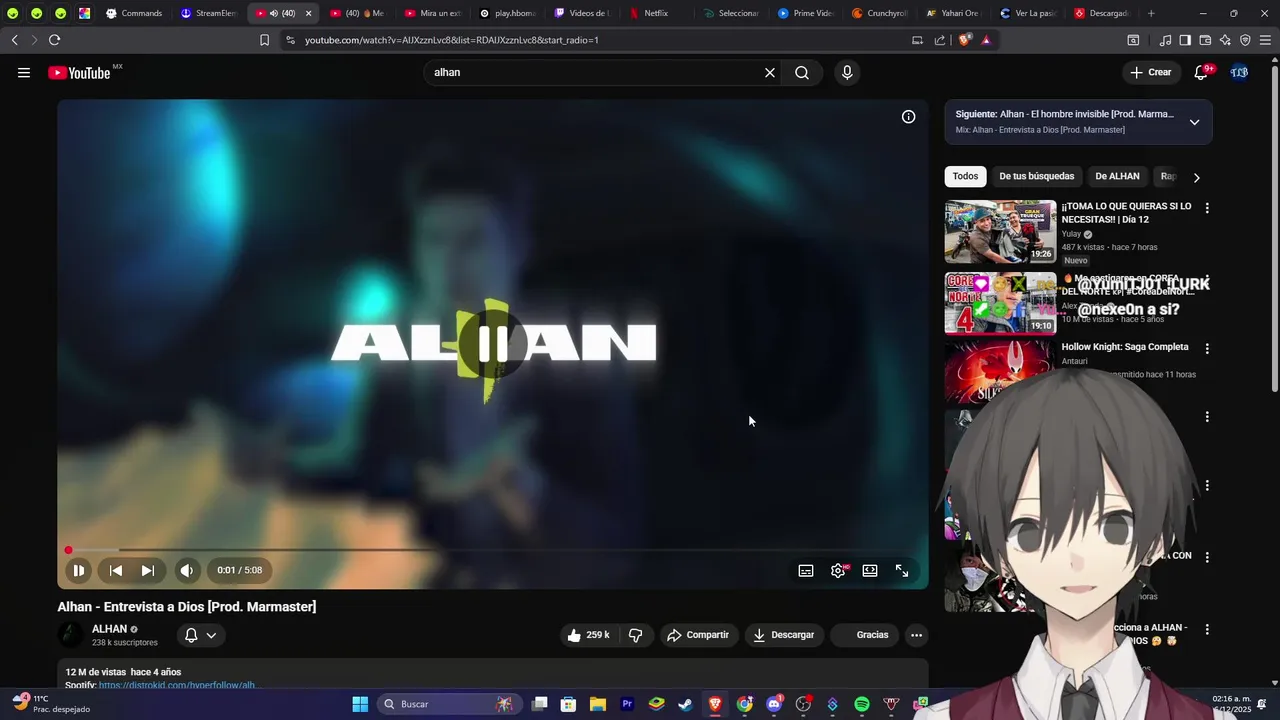
Task: Open the account avatar menu
Action: click(x=1239, y=72)
